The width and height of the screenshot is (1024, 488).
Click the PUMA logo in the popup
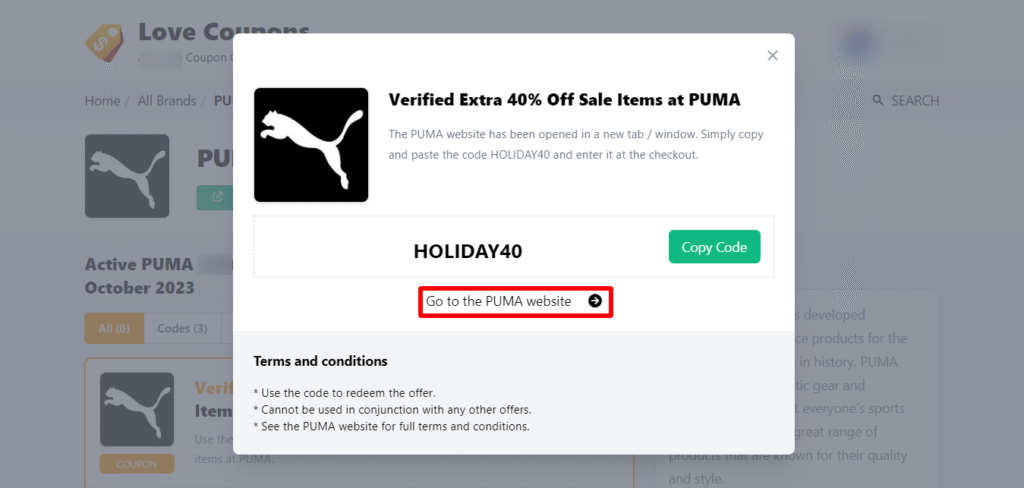click(x=311, y=145)
